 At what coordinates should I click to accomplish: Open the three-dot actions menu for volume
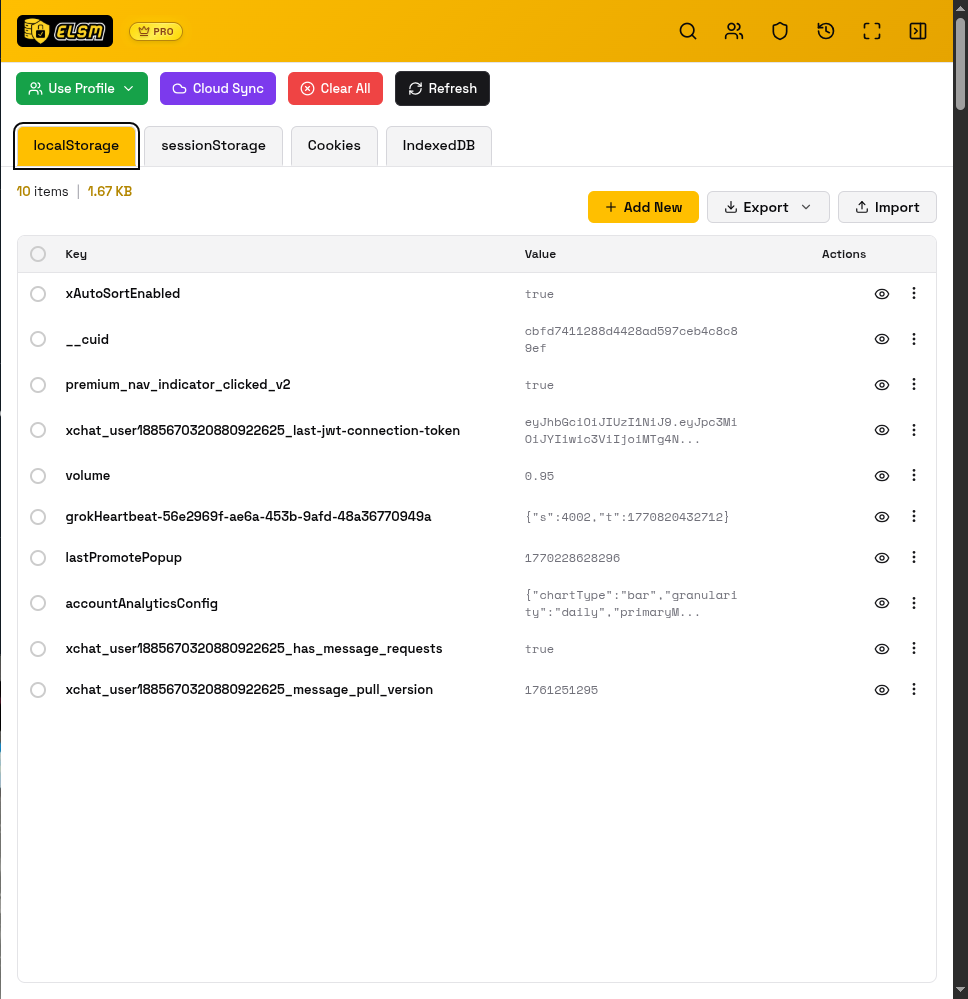913,476
